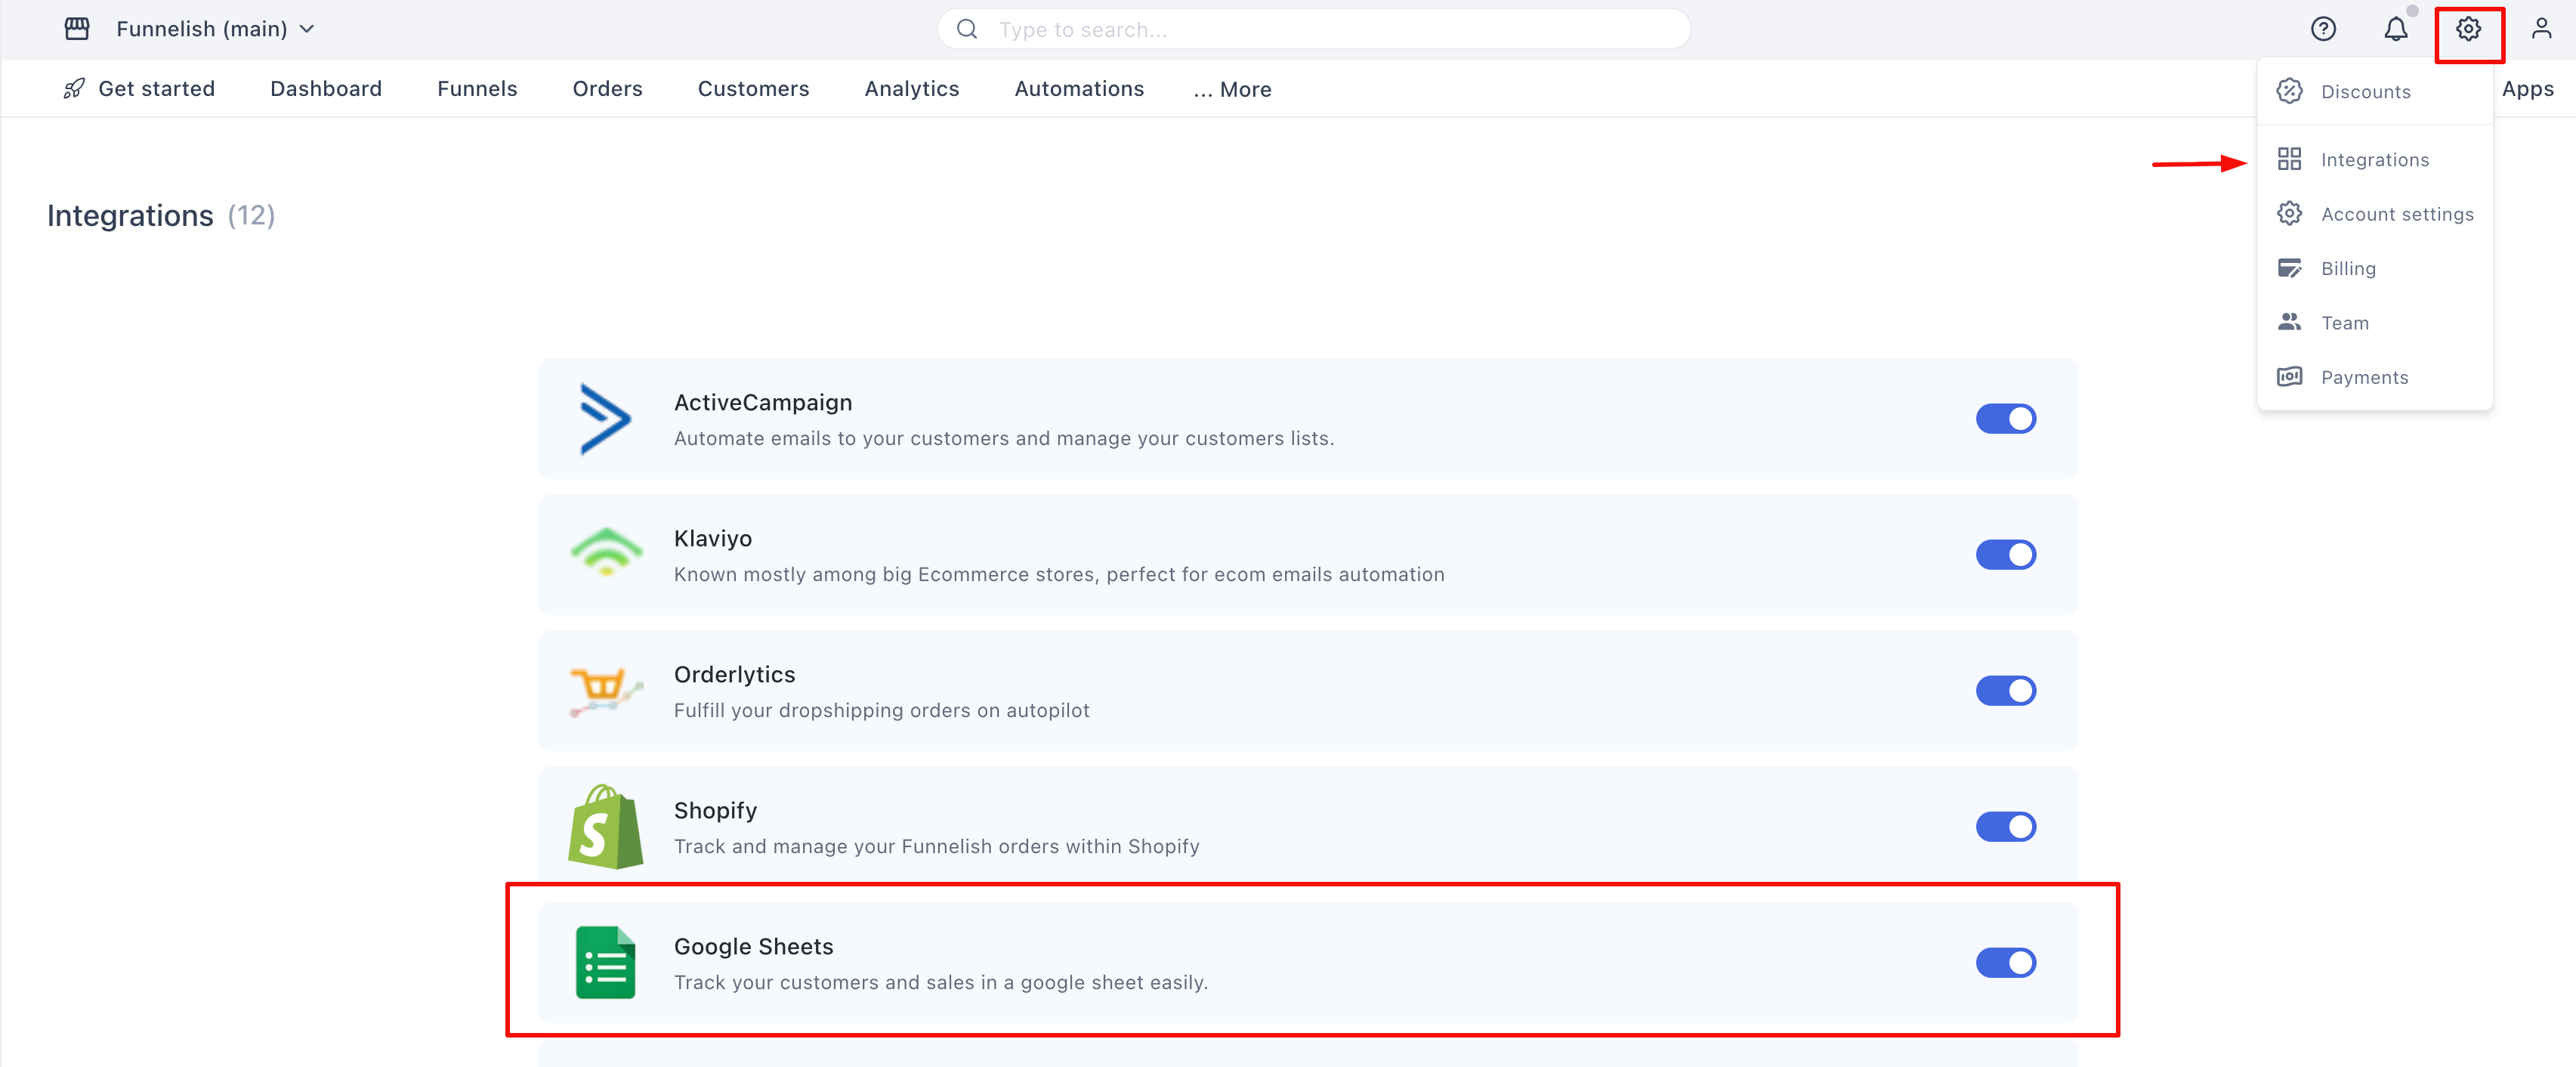Screen dimensions: 2576x1067
Task: Switch off Google Sheets integration
Action: tap(2005, 962)
